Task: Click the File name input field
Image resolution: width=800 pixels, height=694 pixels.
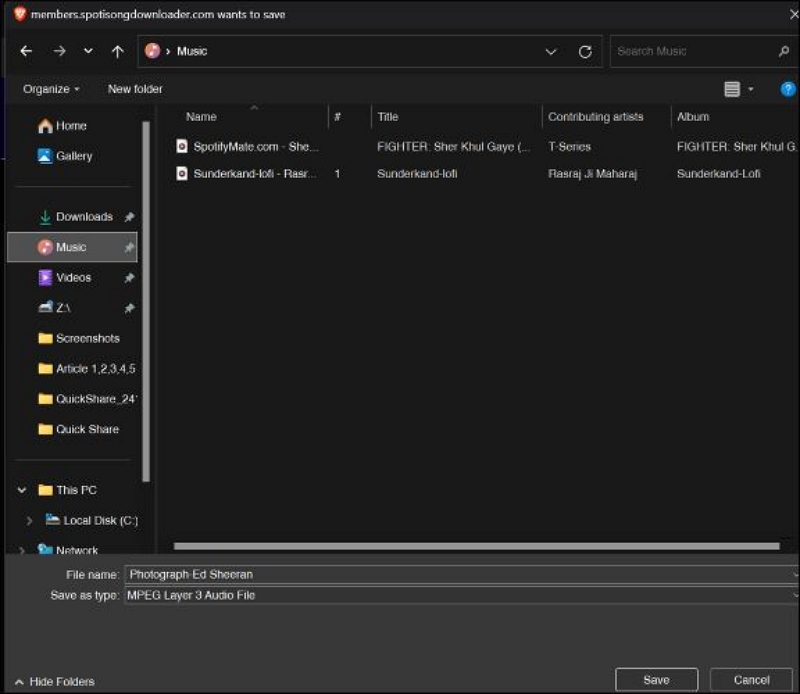Action: tap(461, 575)
